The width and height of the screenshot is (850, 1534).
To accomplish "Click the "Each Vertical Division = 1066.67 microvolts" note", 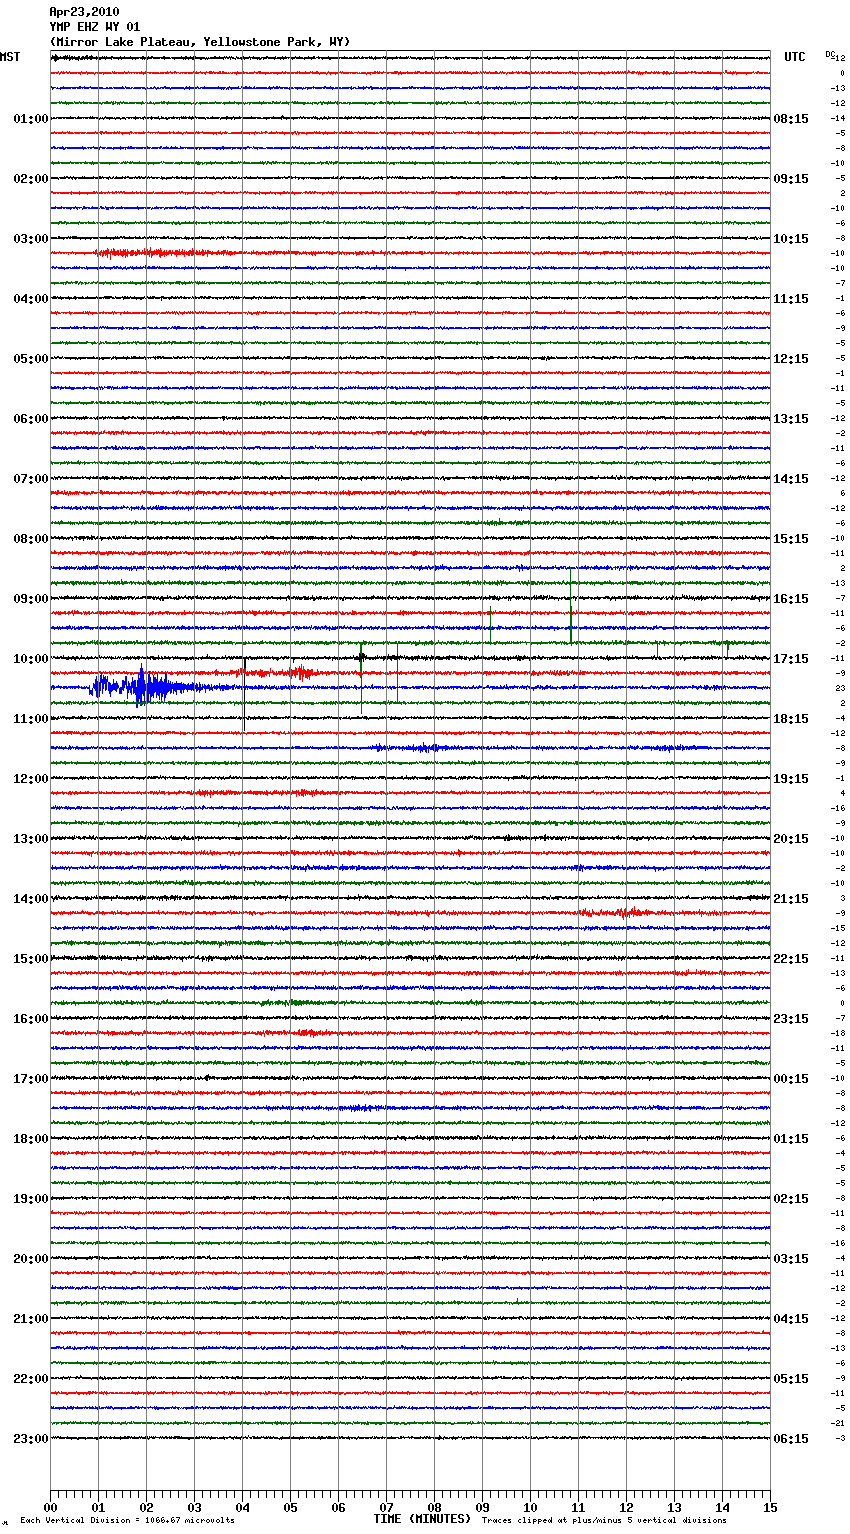I will pos(127,1520).
